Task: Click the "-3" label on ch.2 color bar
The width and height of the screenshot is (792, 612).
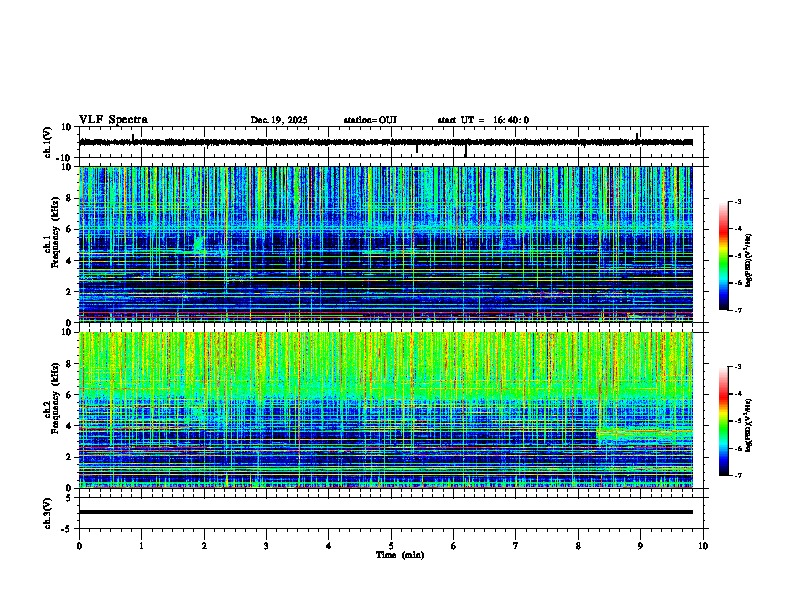Action: (x=737, y=367)
